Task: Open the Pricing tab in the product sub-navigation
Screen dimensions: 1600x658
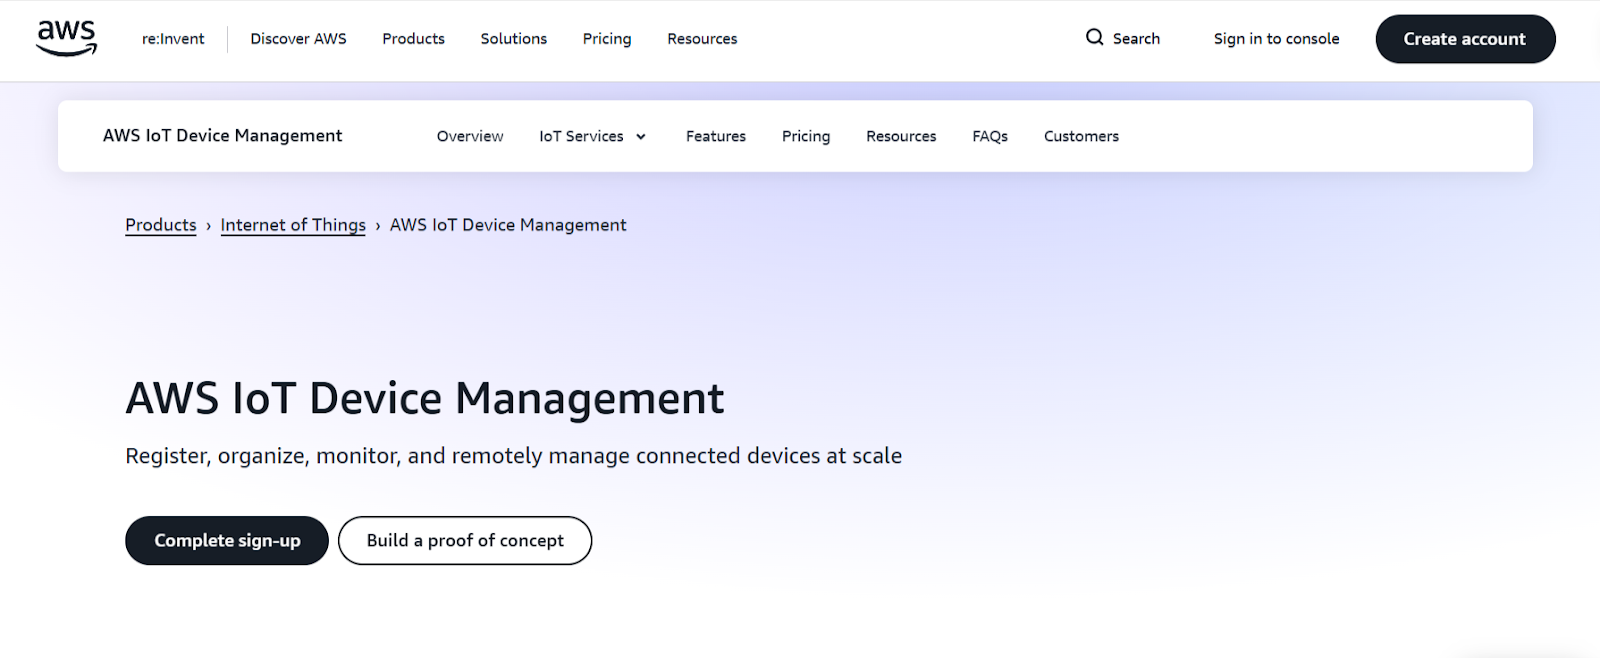Action: point(806,136)
